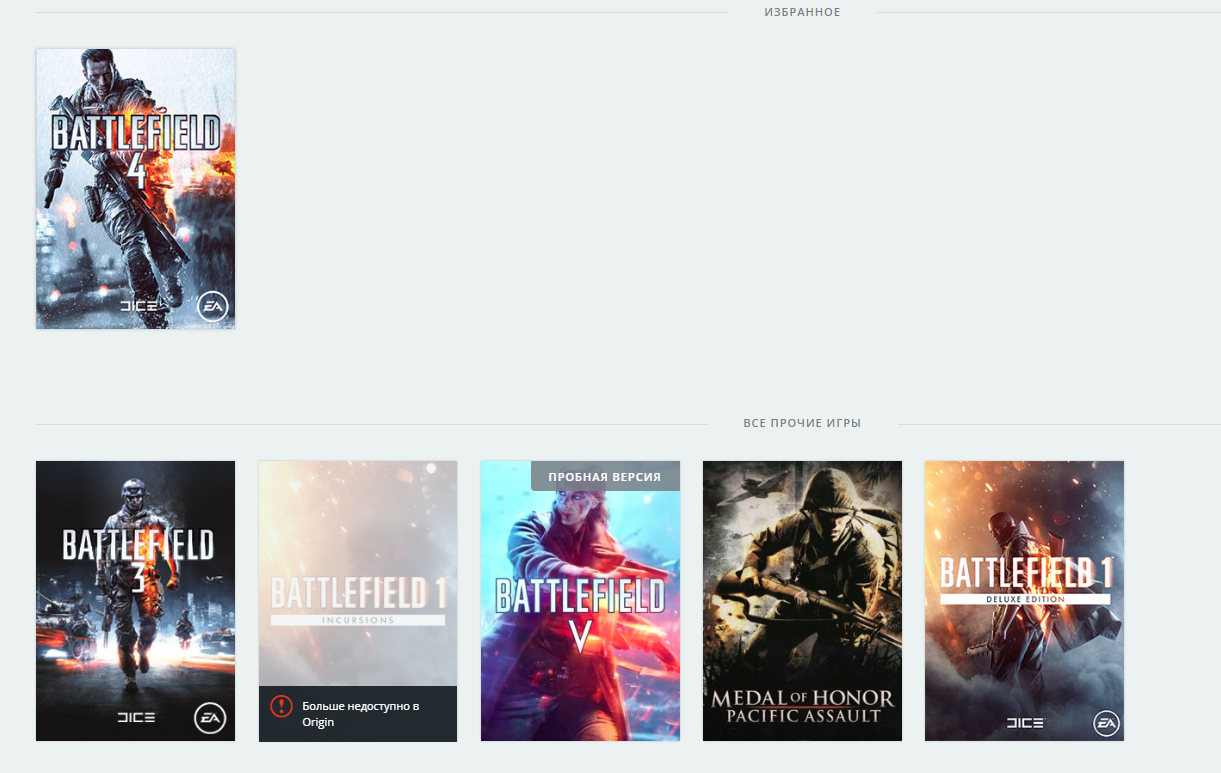Open Battlefield 4 game tile in favorites
This screenshot has height=773, width=1221.
pos(136,189)
